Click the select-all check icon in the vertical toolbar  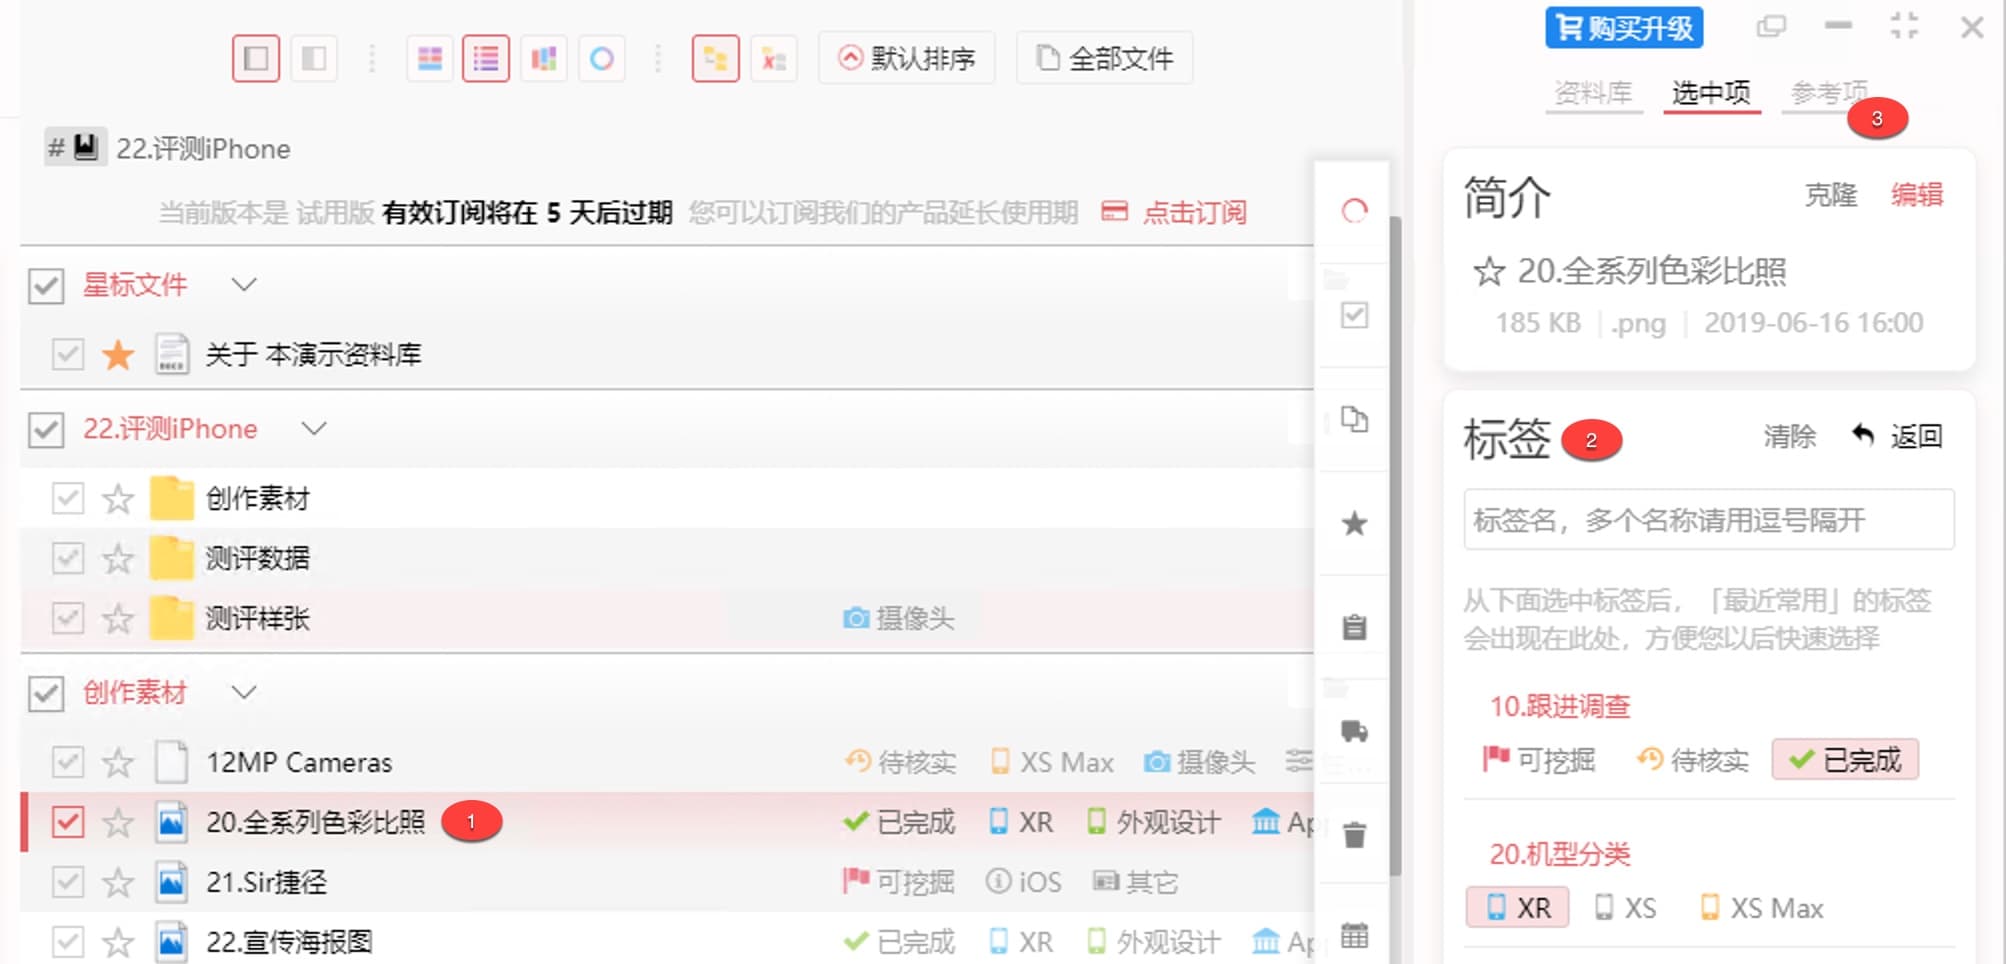coord(1354,315)
